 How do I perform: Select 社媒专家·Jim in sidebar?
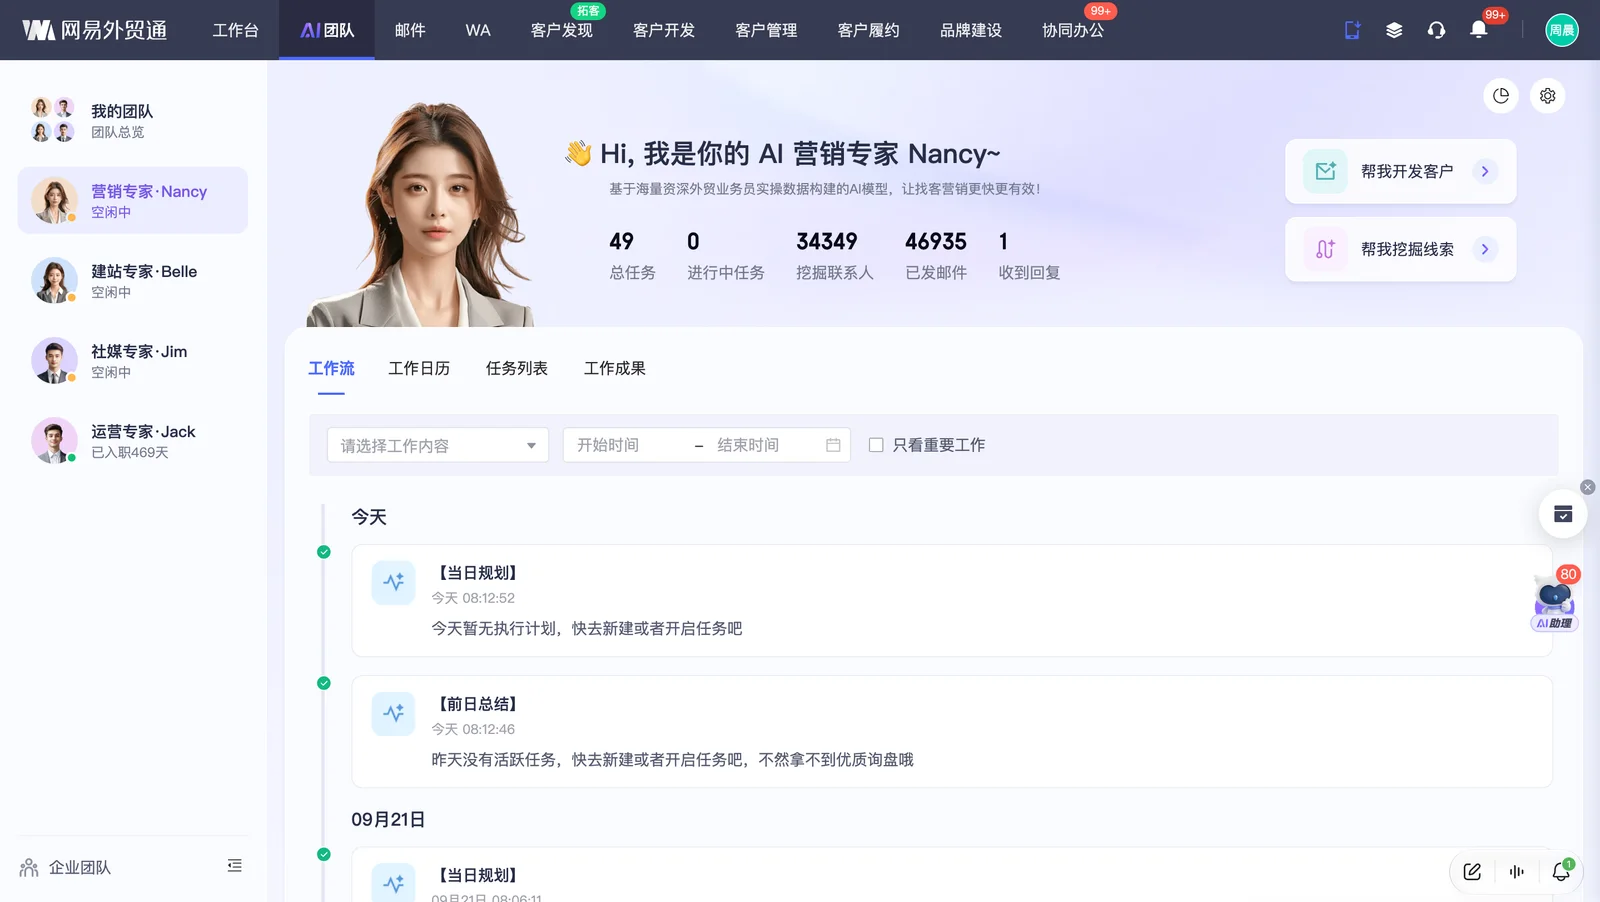click(133, 360)
